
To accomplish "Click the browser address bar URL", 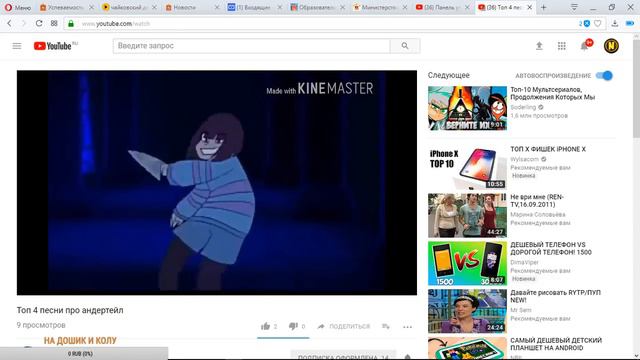I will [x=116, y=24].
